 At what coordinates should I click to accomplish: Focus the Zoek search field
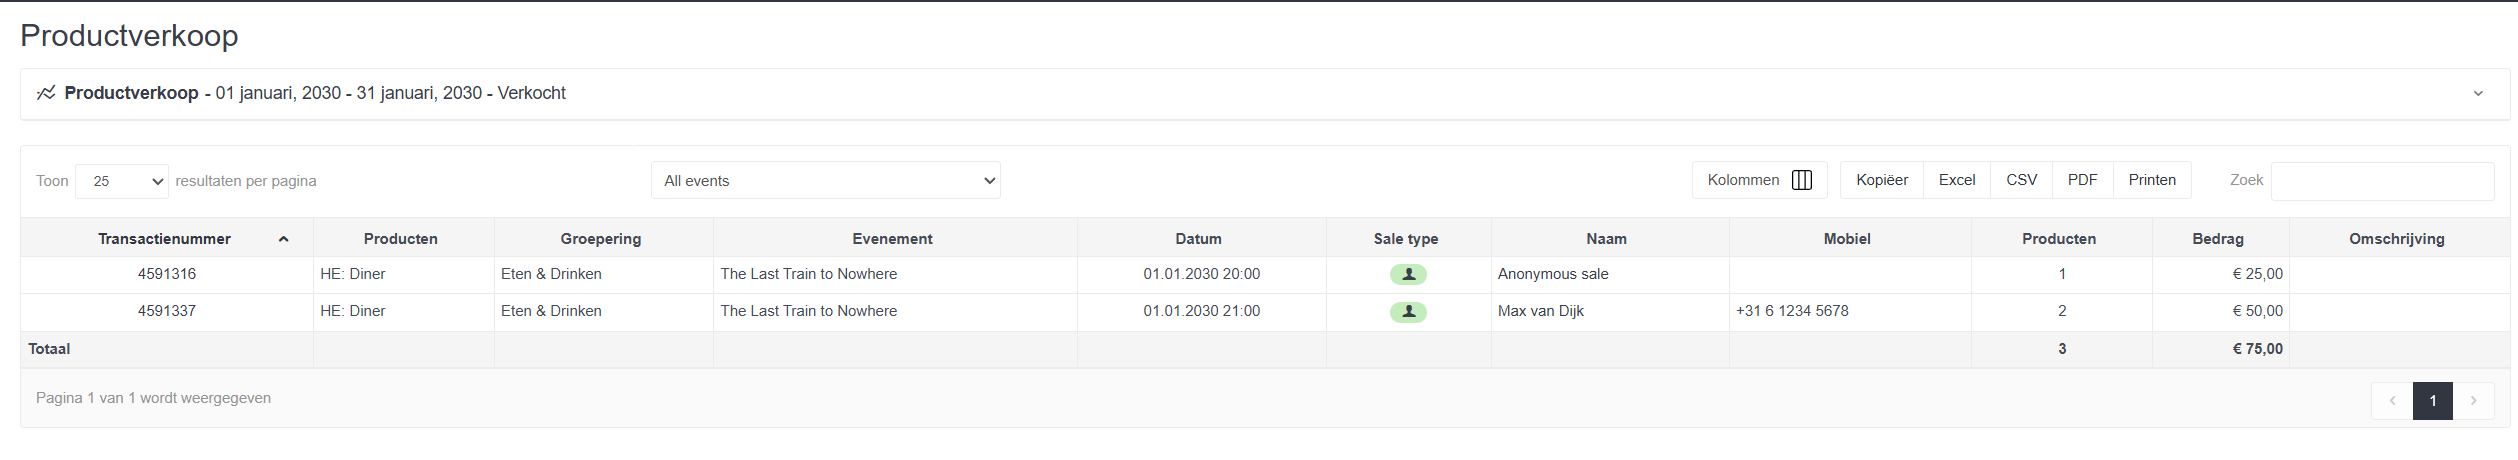coord(2382,181)
